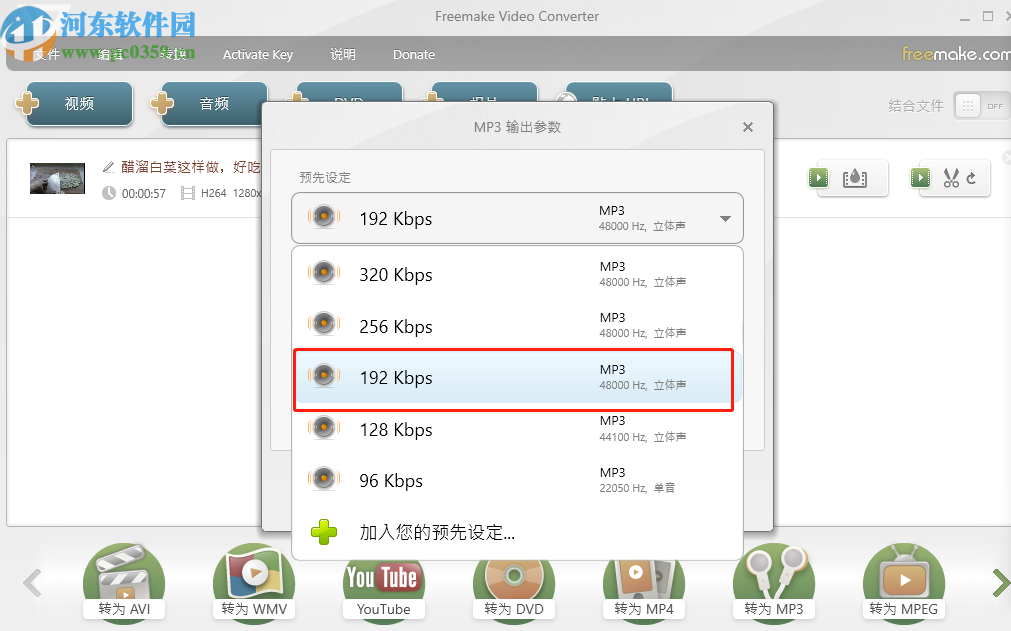Image resolution: width=1011 pixels, height=631 pixels.
Task: Select the 320 Kbps preset radio button
Action: 323,271
